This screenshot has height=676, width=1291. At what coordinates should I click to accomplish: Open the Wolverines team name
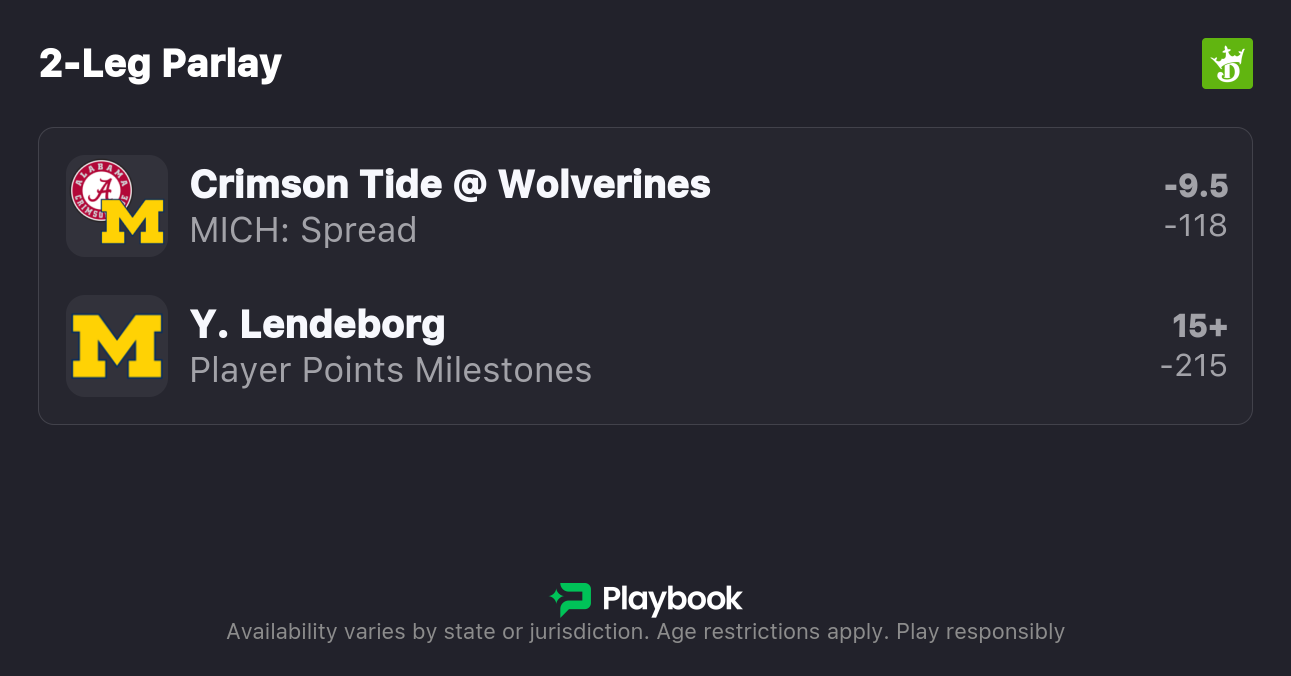[604, 184]
